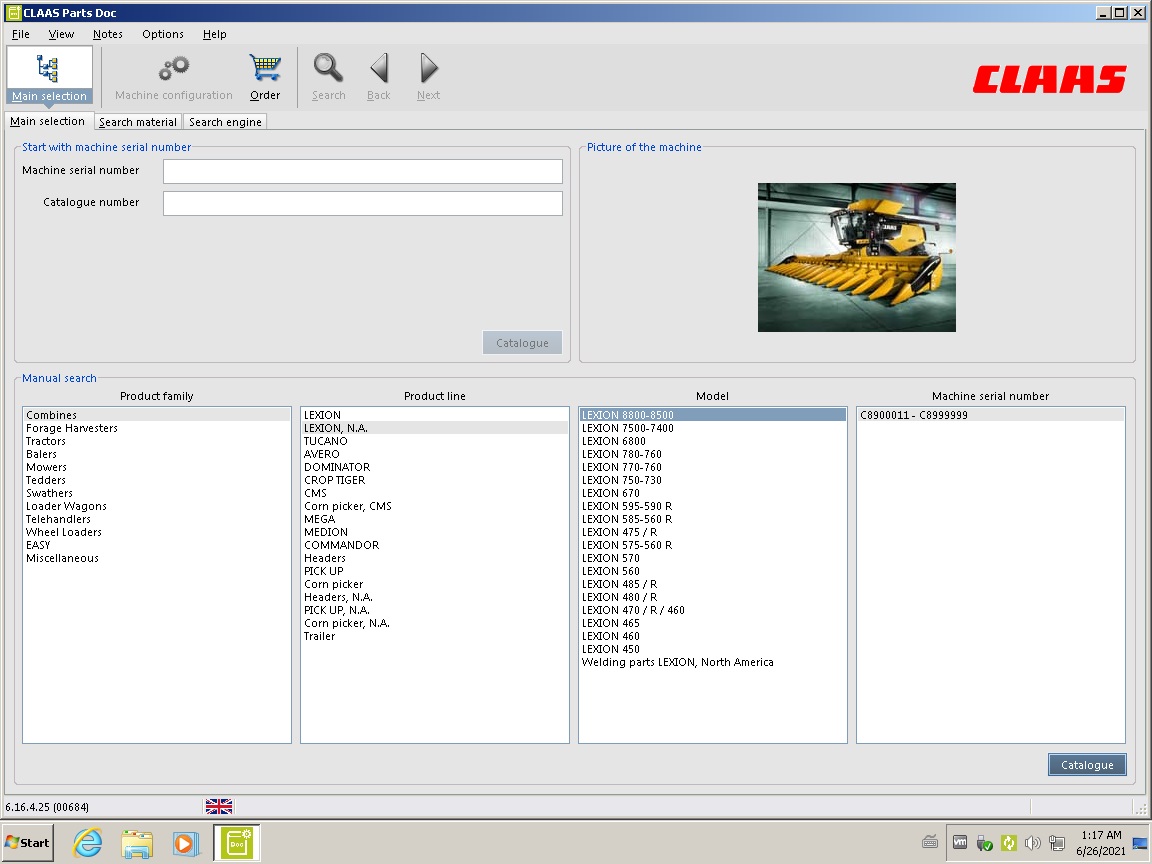1152x864 pixels.
Task: Select LEXION 8800-8500 model
Action: (x=713, y=415)
